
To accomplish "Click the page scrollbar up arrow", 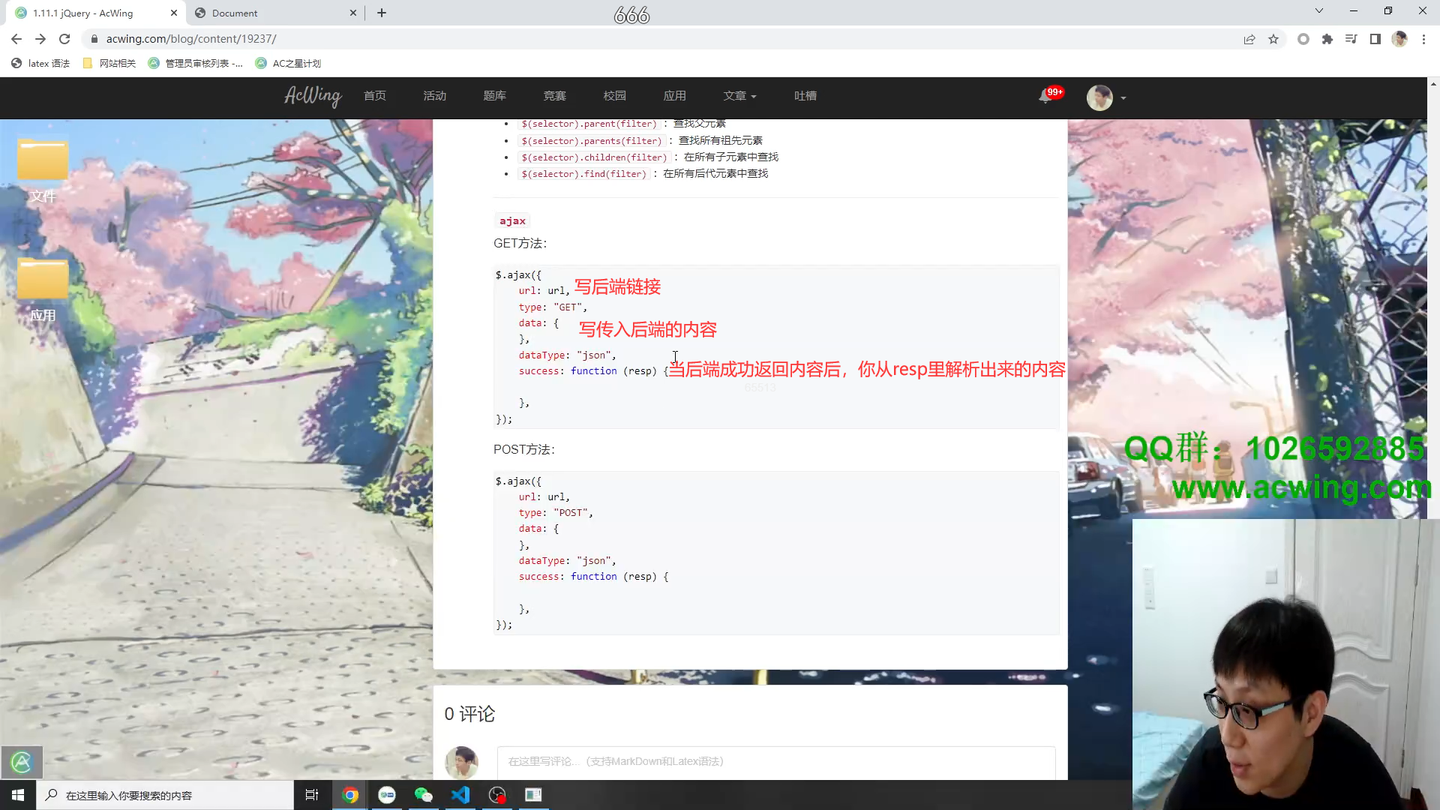I will pyautogui.click(x=1432, y=84).
